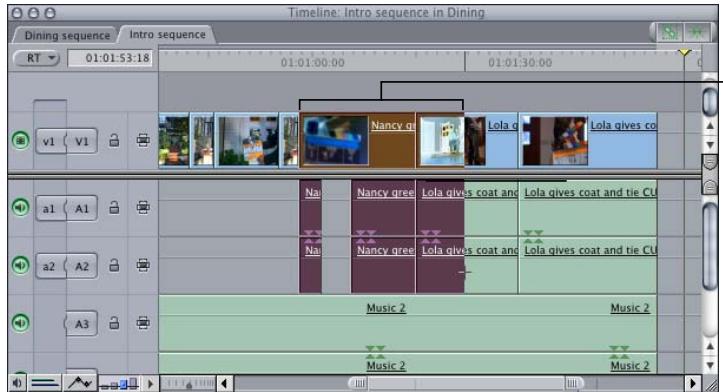This screenshot has height=392, width=723.
Task: Click the audio tracks vertical scroll thumb
Action: pyautogui.click(x=710, y=247)
